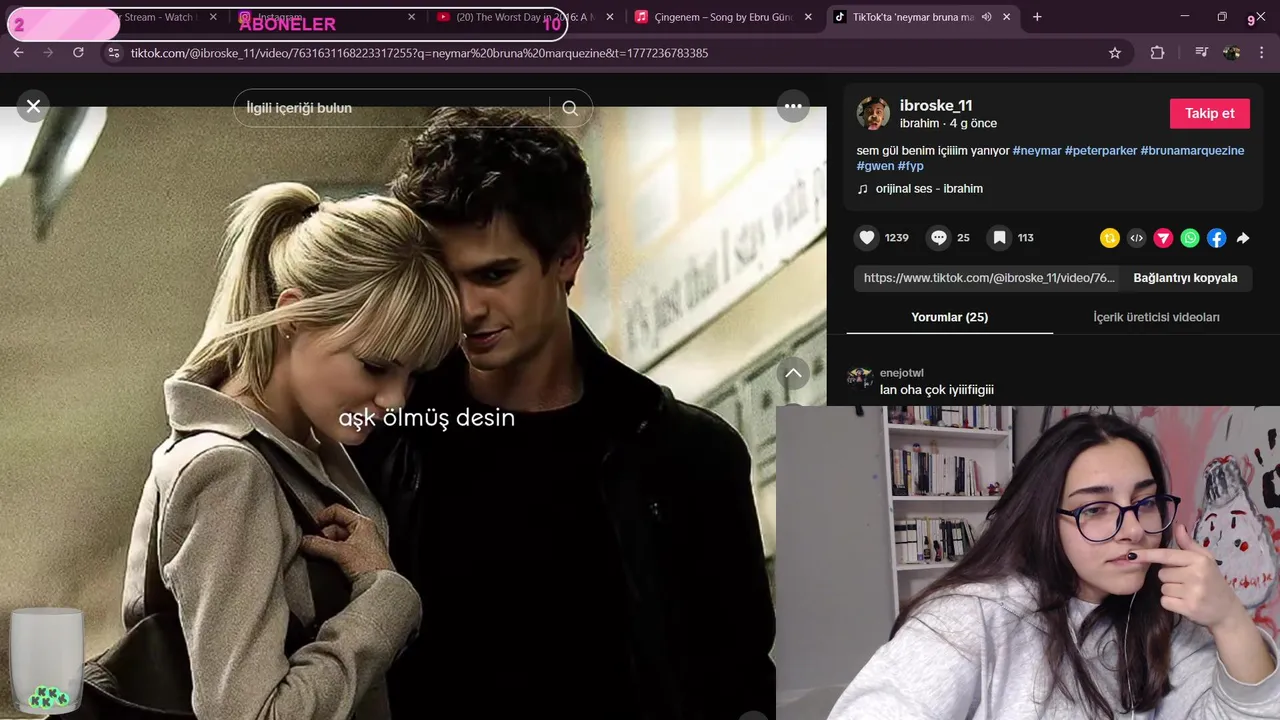Click the music note icon beside orijinal ses

(x=863, y=189)
